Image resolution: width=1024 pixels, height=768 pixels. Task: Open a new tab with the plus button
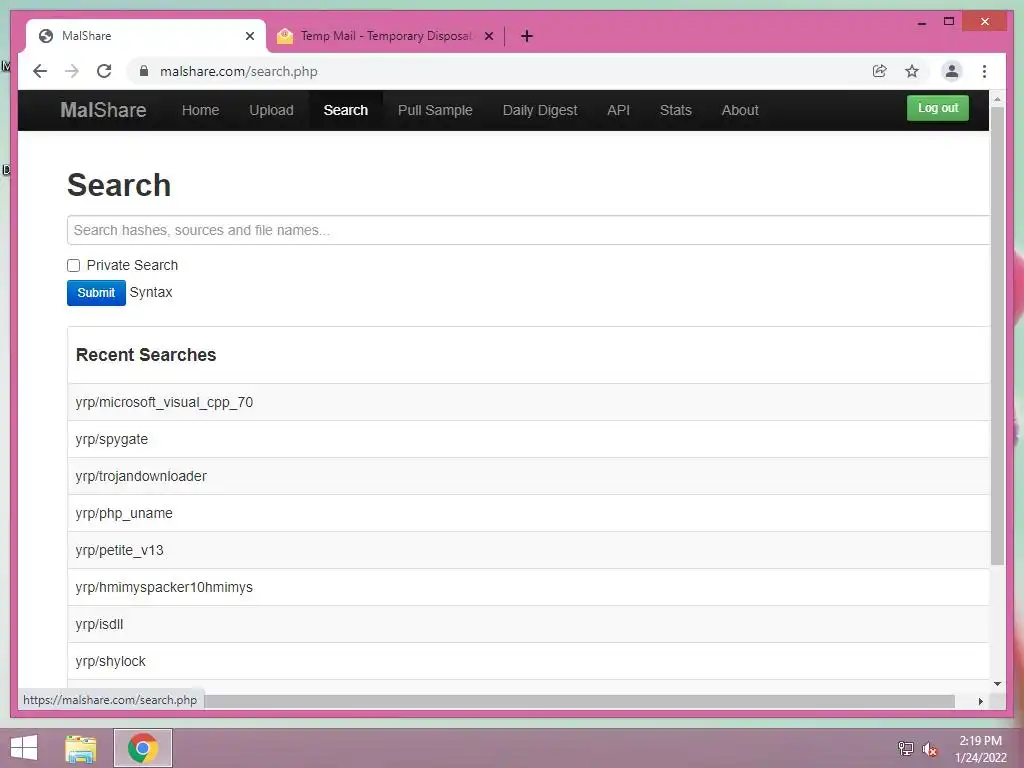click(527, 36)
